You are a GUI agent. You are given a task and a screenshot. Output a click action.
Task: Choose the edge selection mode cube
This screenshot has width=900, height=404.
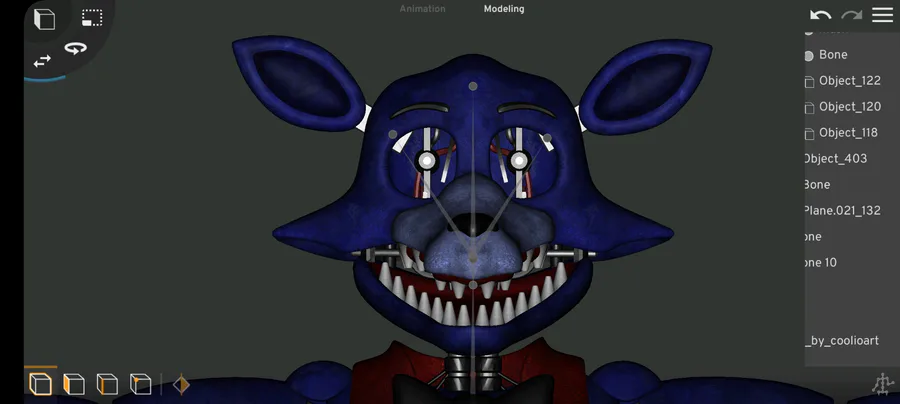click(x=107, y=384)
